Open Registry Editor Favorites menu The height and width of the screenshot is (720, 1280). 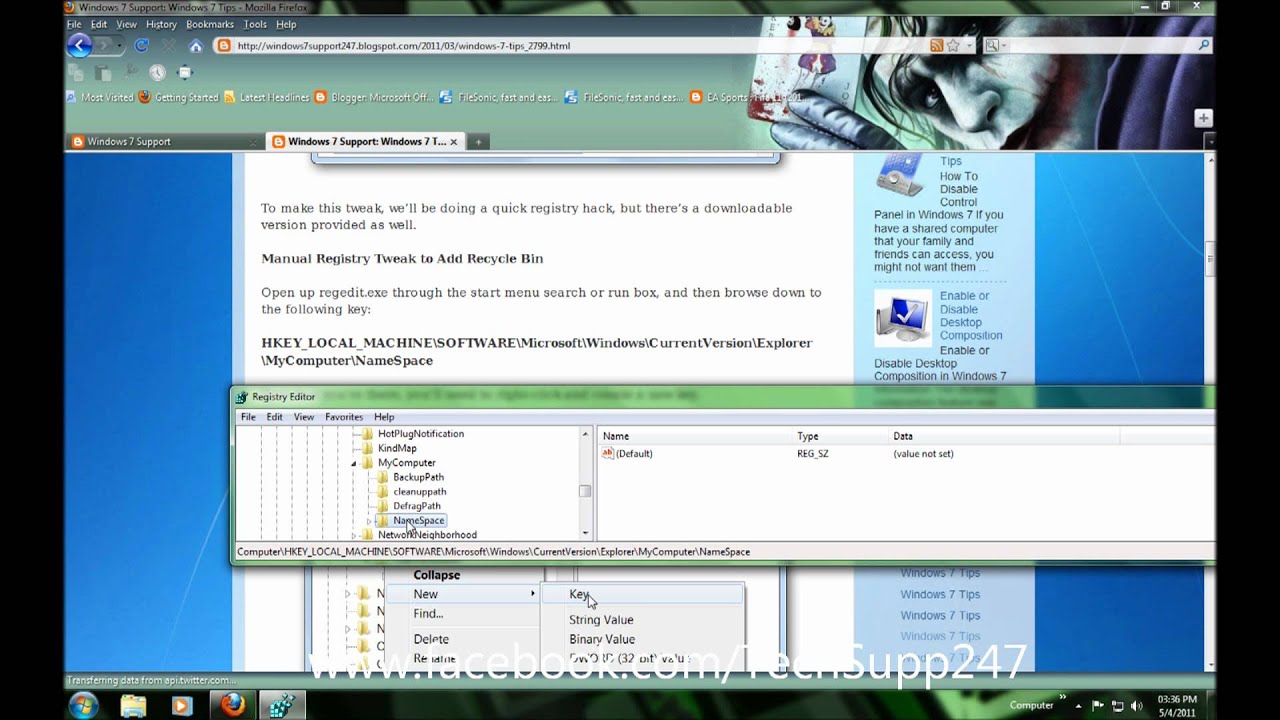(x=344, y=417)
